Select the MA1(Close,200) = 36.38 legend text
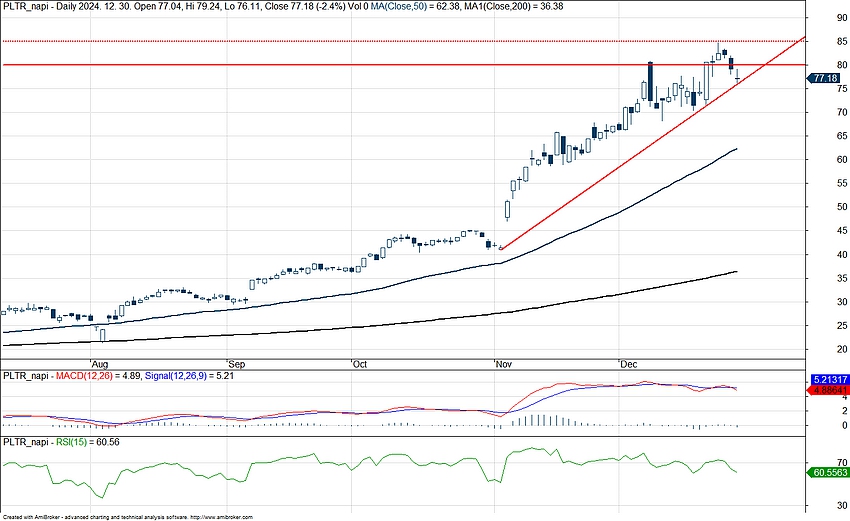 (514, 7)
